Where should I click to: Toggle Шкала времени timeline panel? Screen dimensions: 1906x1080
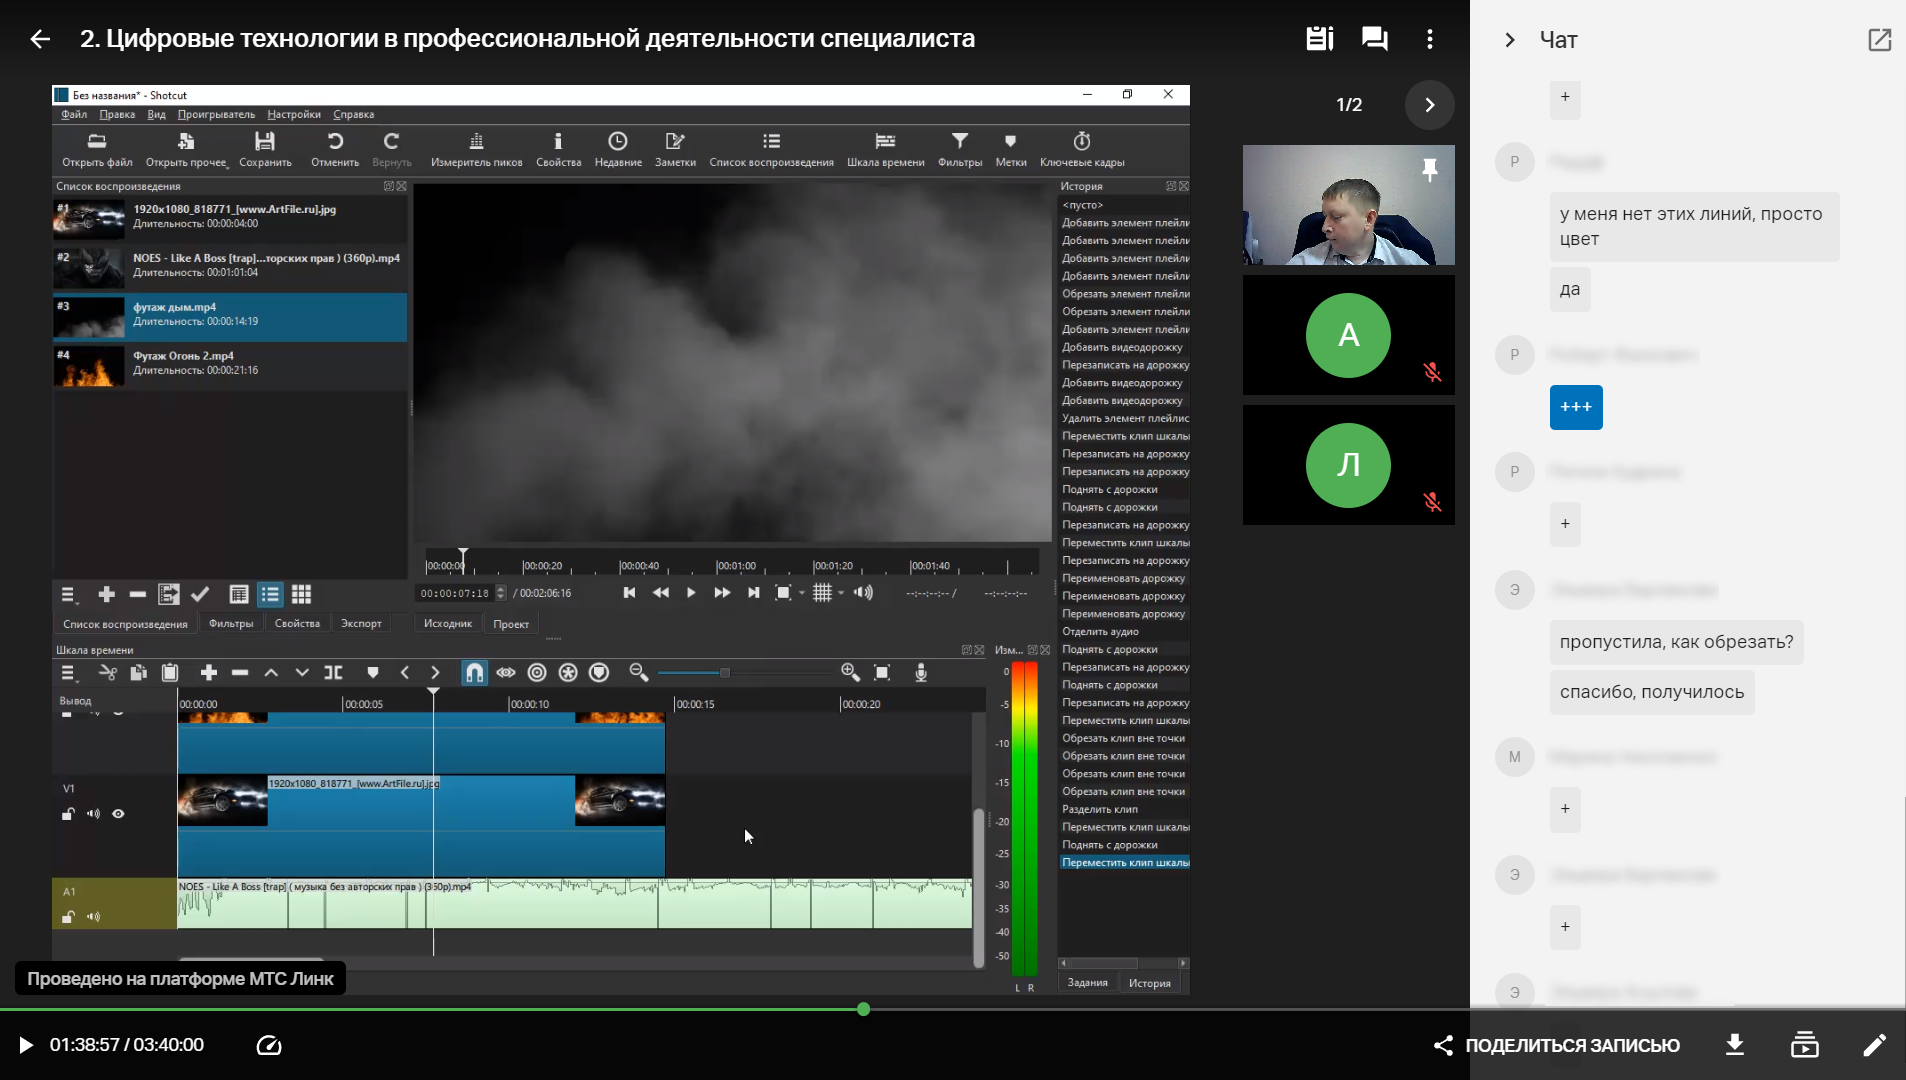(885, 150)
